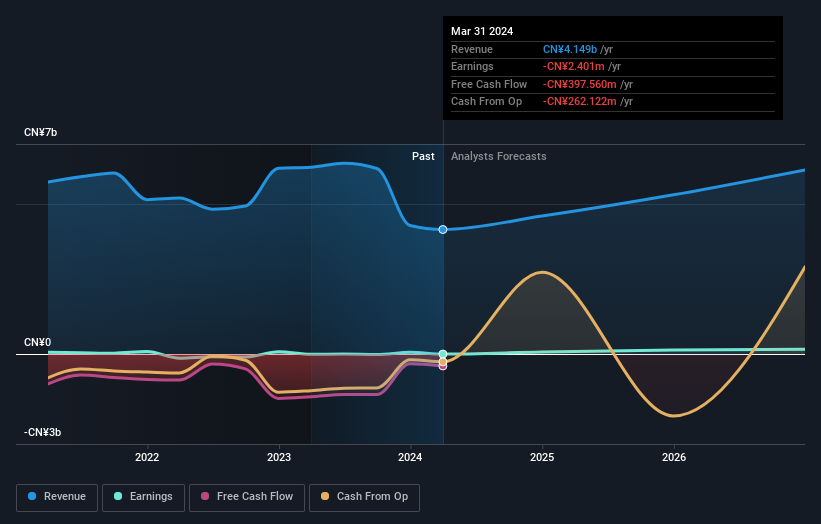Click the Cash From Op label in tooltip
821x524 pixels.
(x=486, y=102)
